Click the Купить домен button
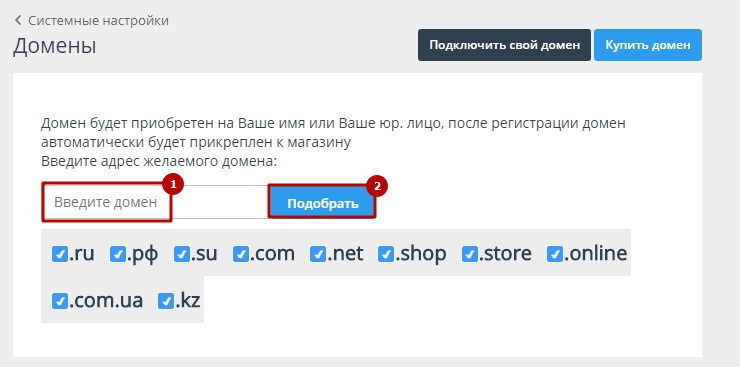Screen dimensions: 740x367 (x=648, y=45)
